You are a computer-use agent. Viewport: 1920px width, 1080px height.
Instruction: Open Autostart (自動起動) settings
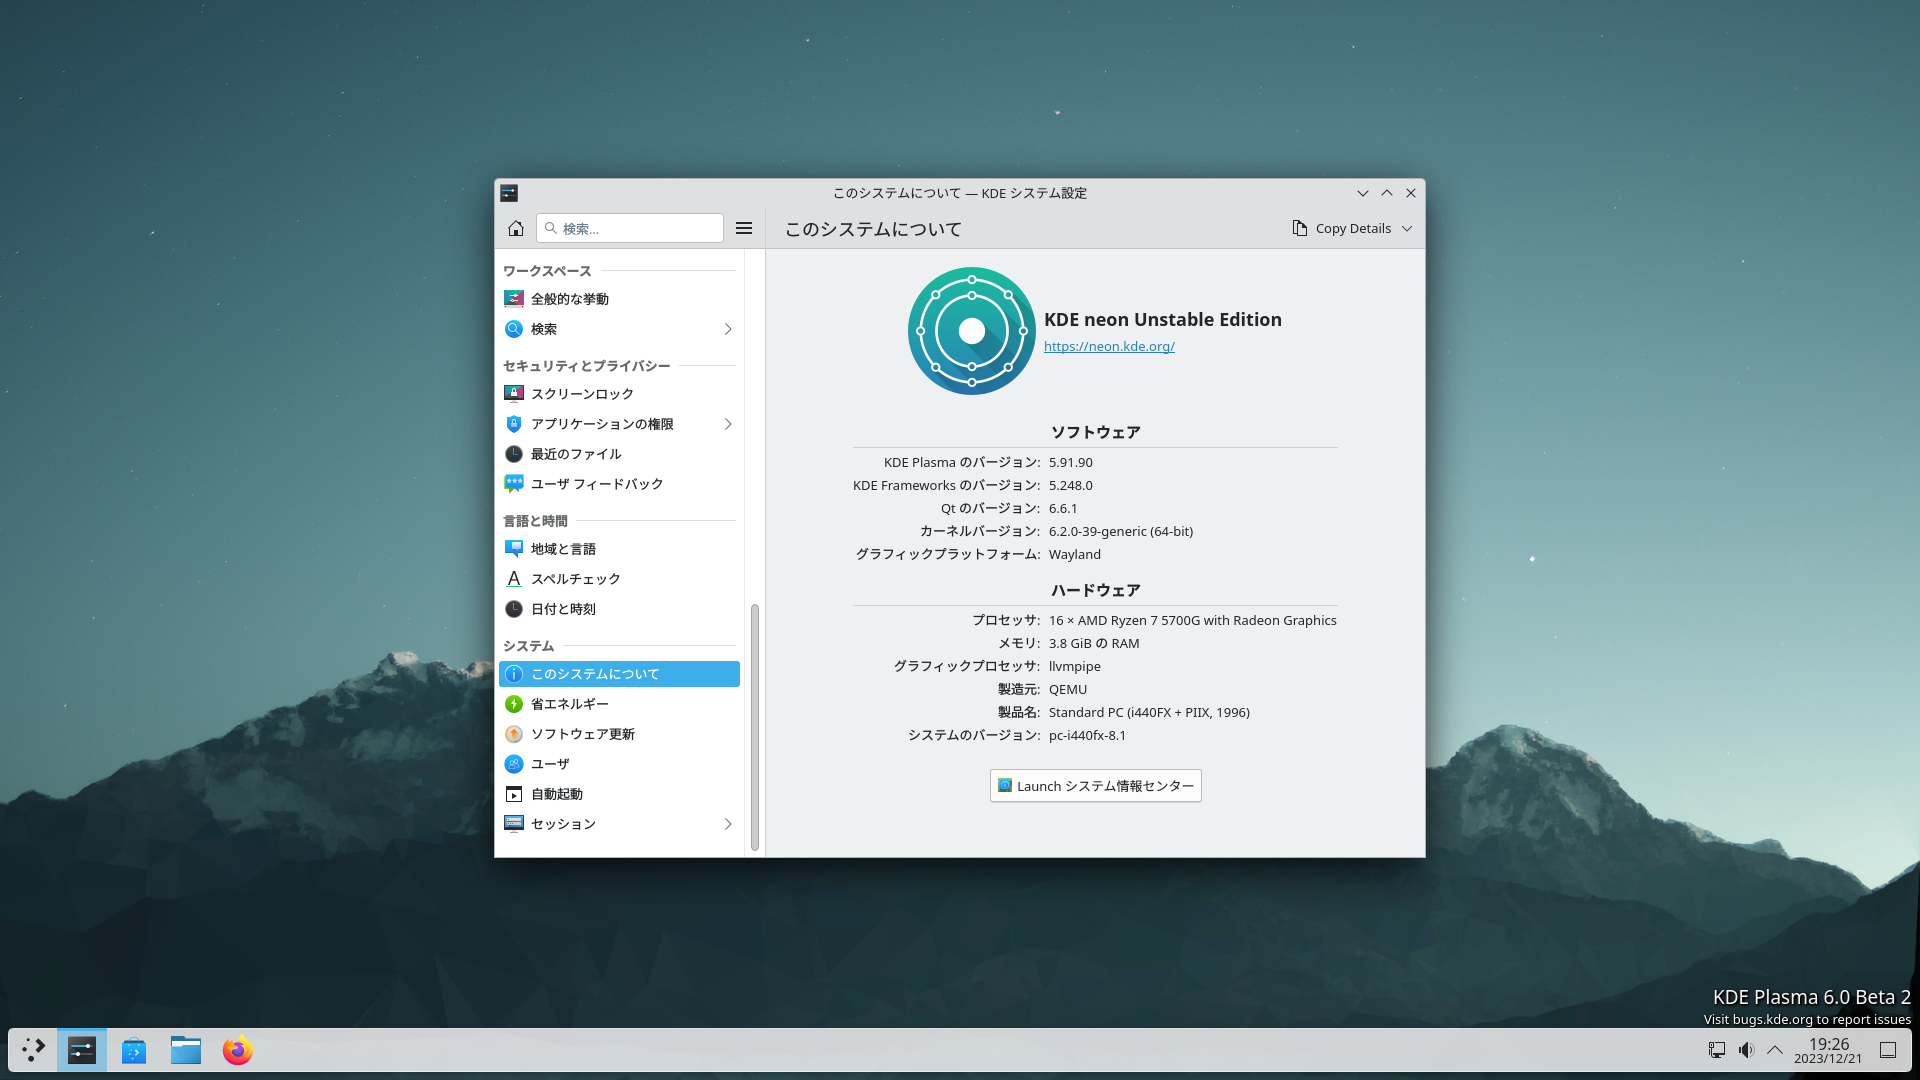coord(556,794)
